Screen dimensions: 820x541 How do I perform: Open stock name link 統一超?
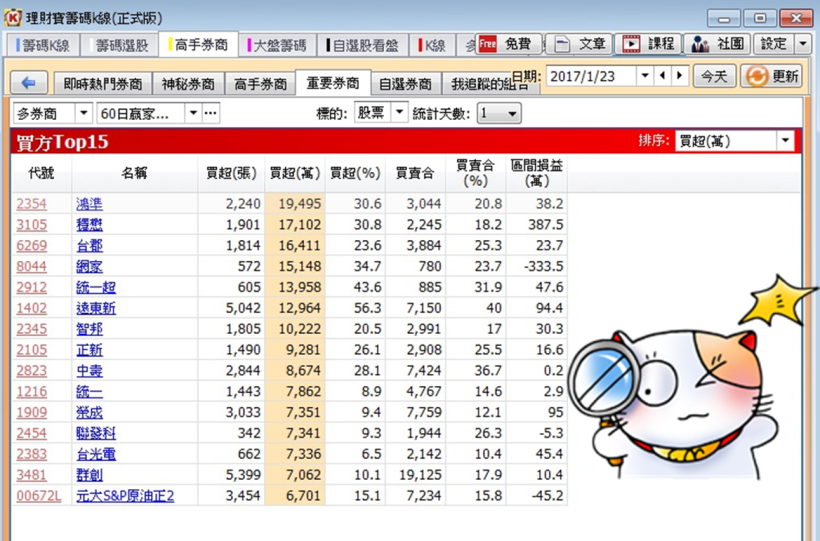[96, 287]
